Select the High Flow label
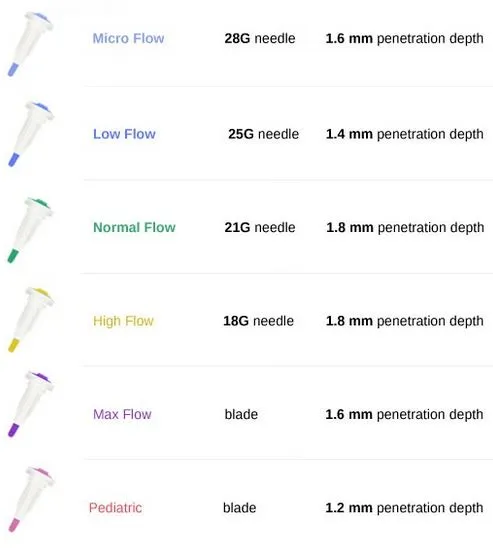The image size is (493, 556). (x=123, y=321)
